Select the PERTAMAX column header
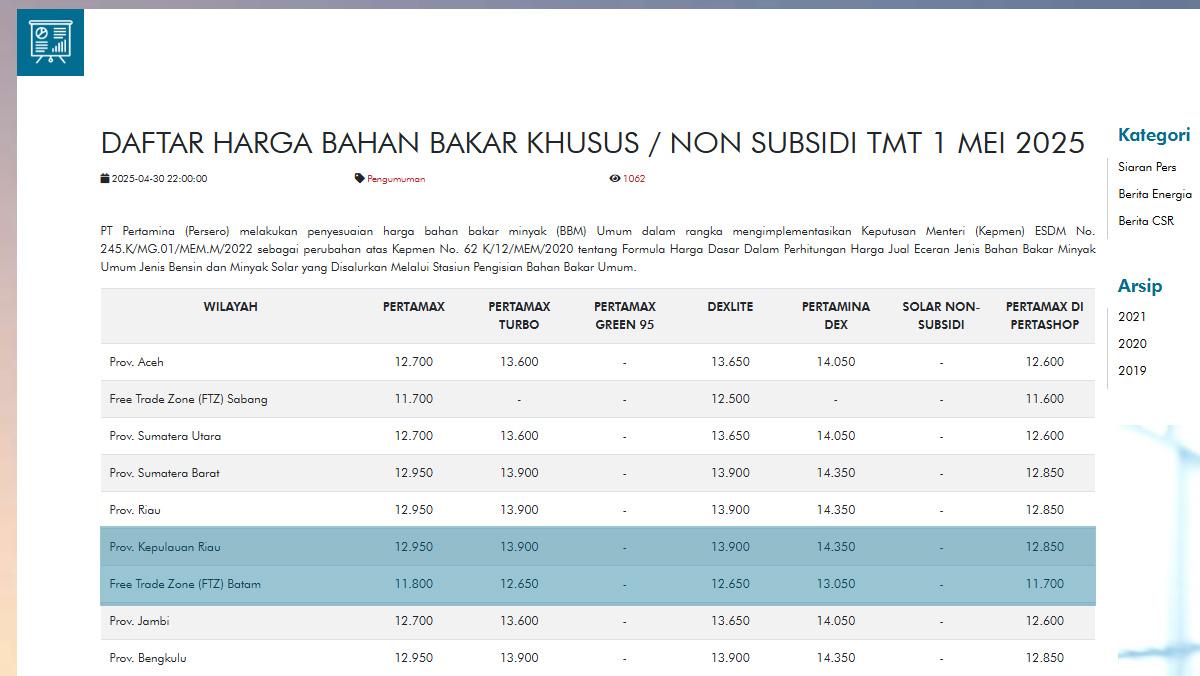Screen dimensions: 1200x676 pos(413,308)
